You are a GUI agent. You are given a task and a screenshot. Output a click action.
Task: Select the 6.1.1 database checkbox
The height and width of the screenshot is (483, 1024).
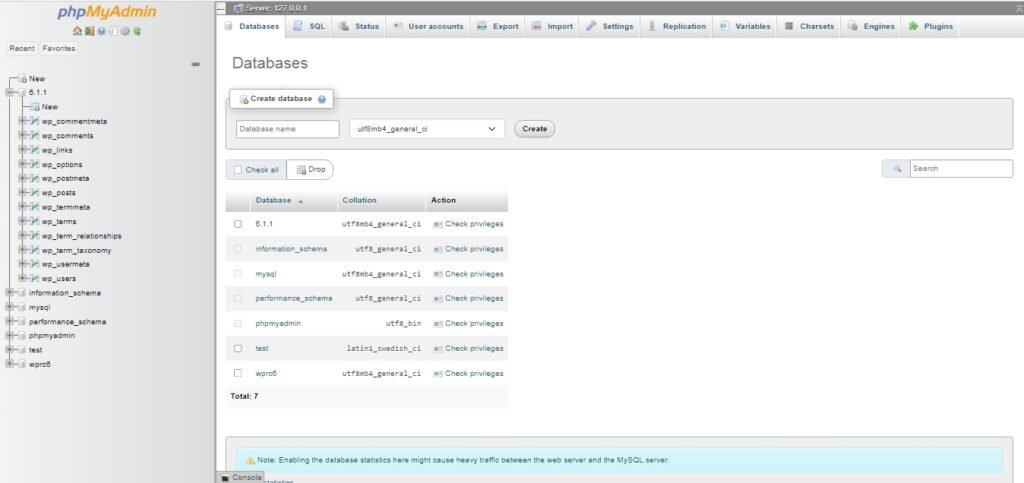click(238, 224)
